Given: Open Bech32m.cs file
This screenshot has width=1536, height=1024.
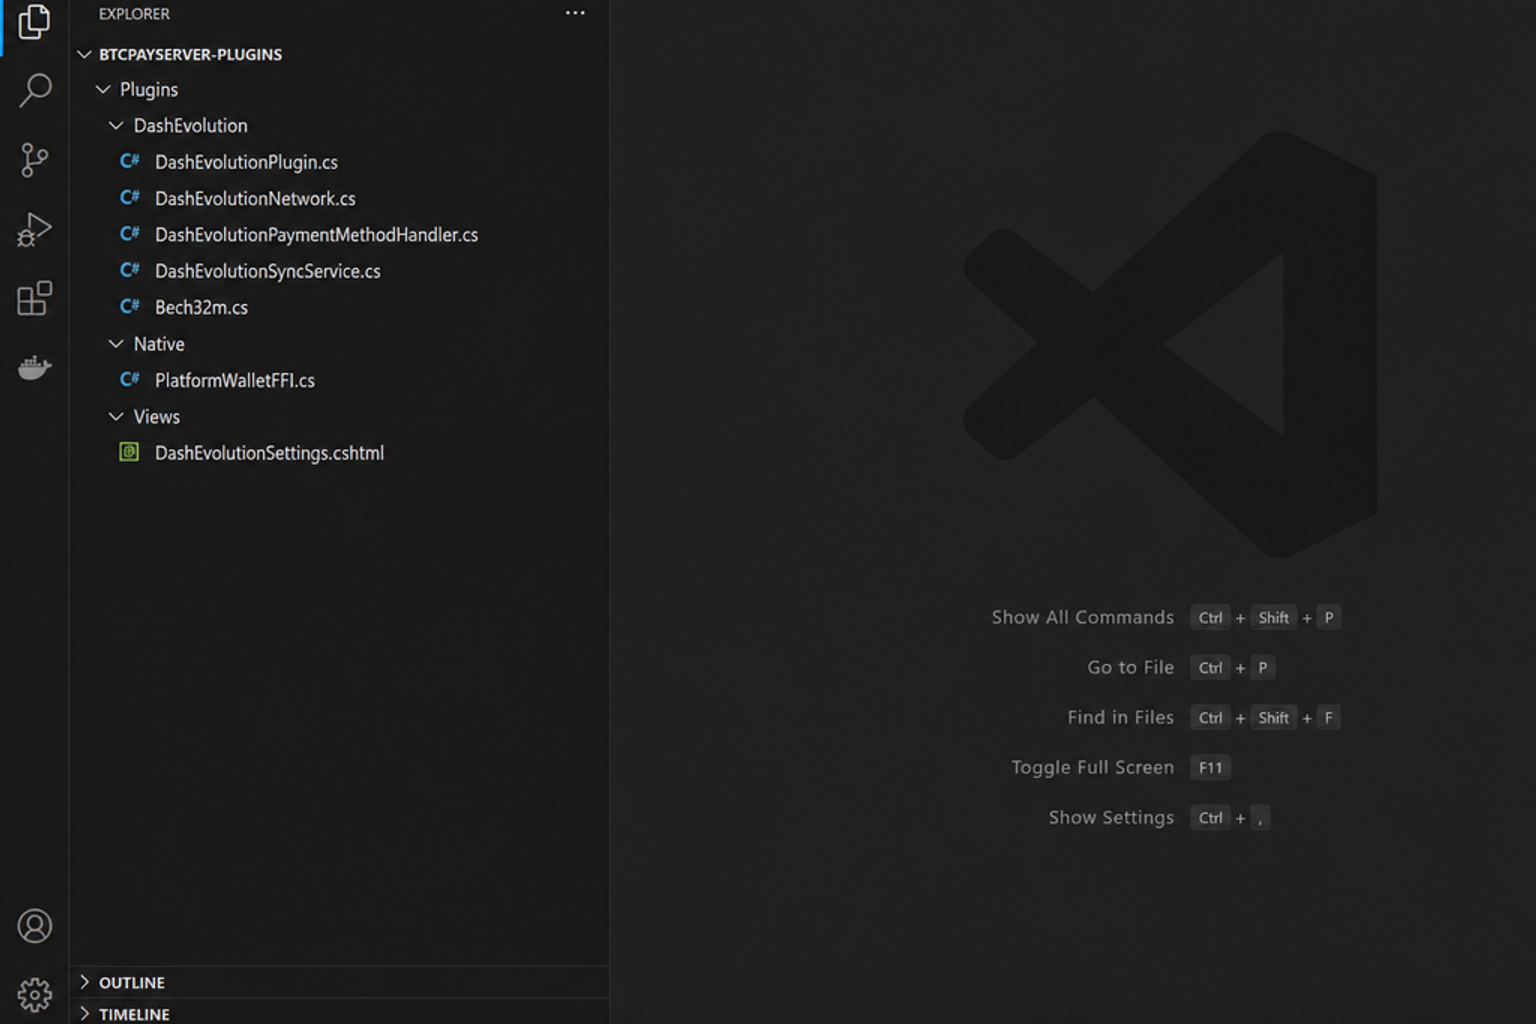Looking at the screenshot, I should tap(201, 307).
